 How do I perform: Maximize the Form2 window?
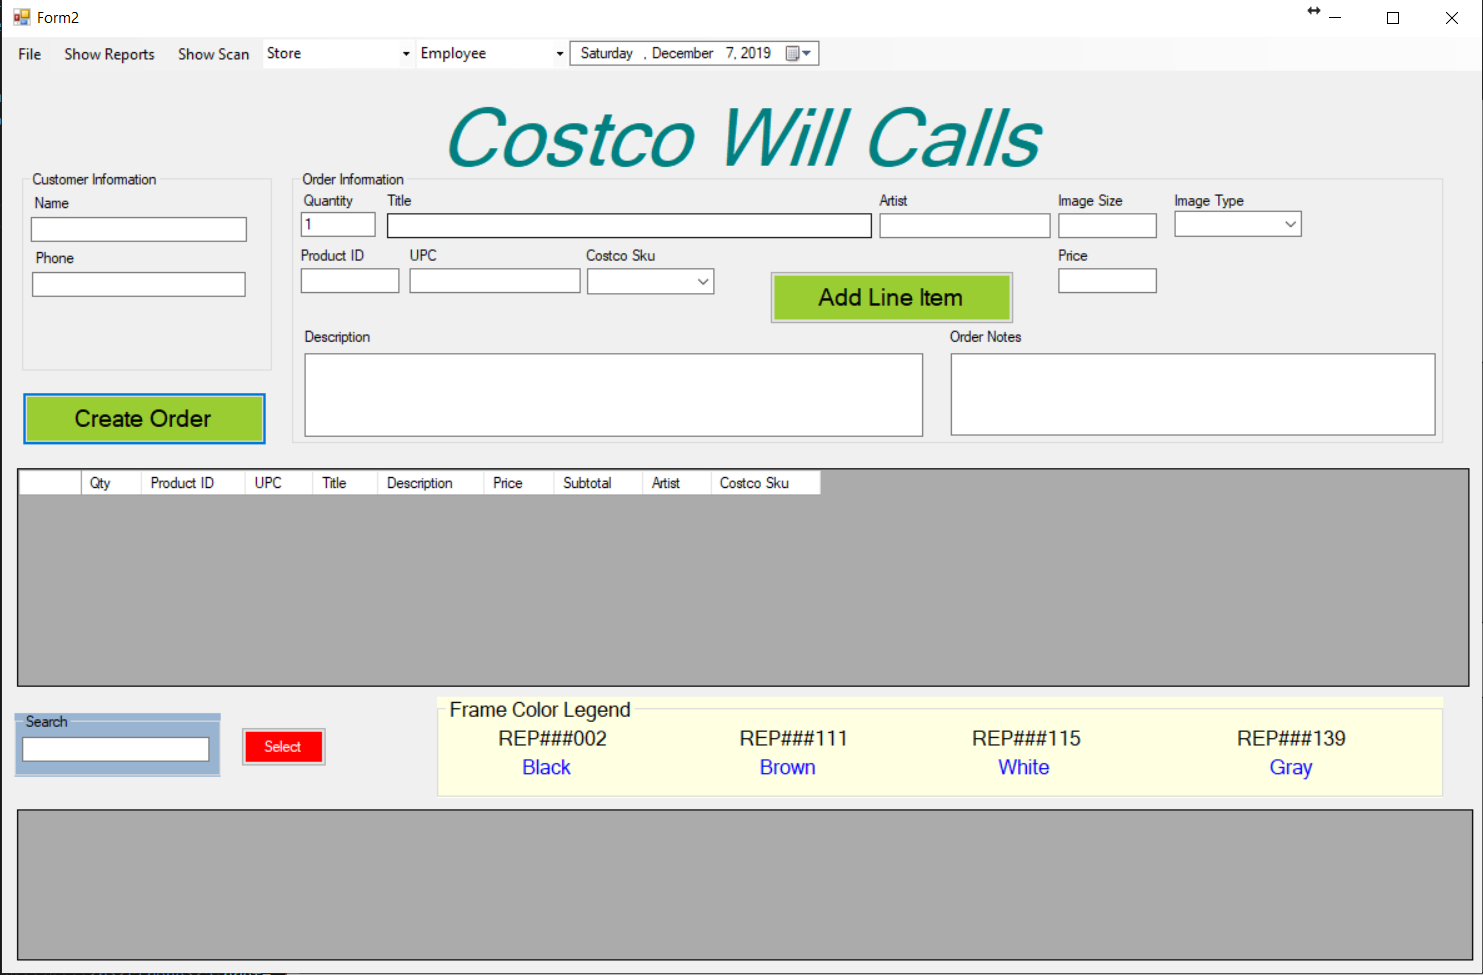[1392, 18]
